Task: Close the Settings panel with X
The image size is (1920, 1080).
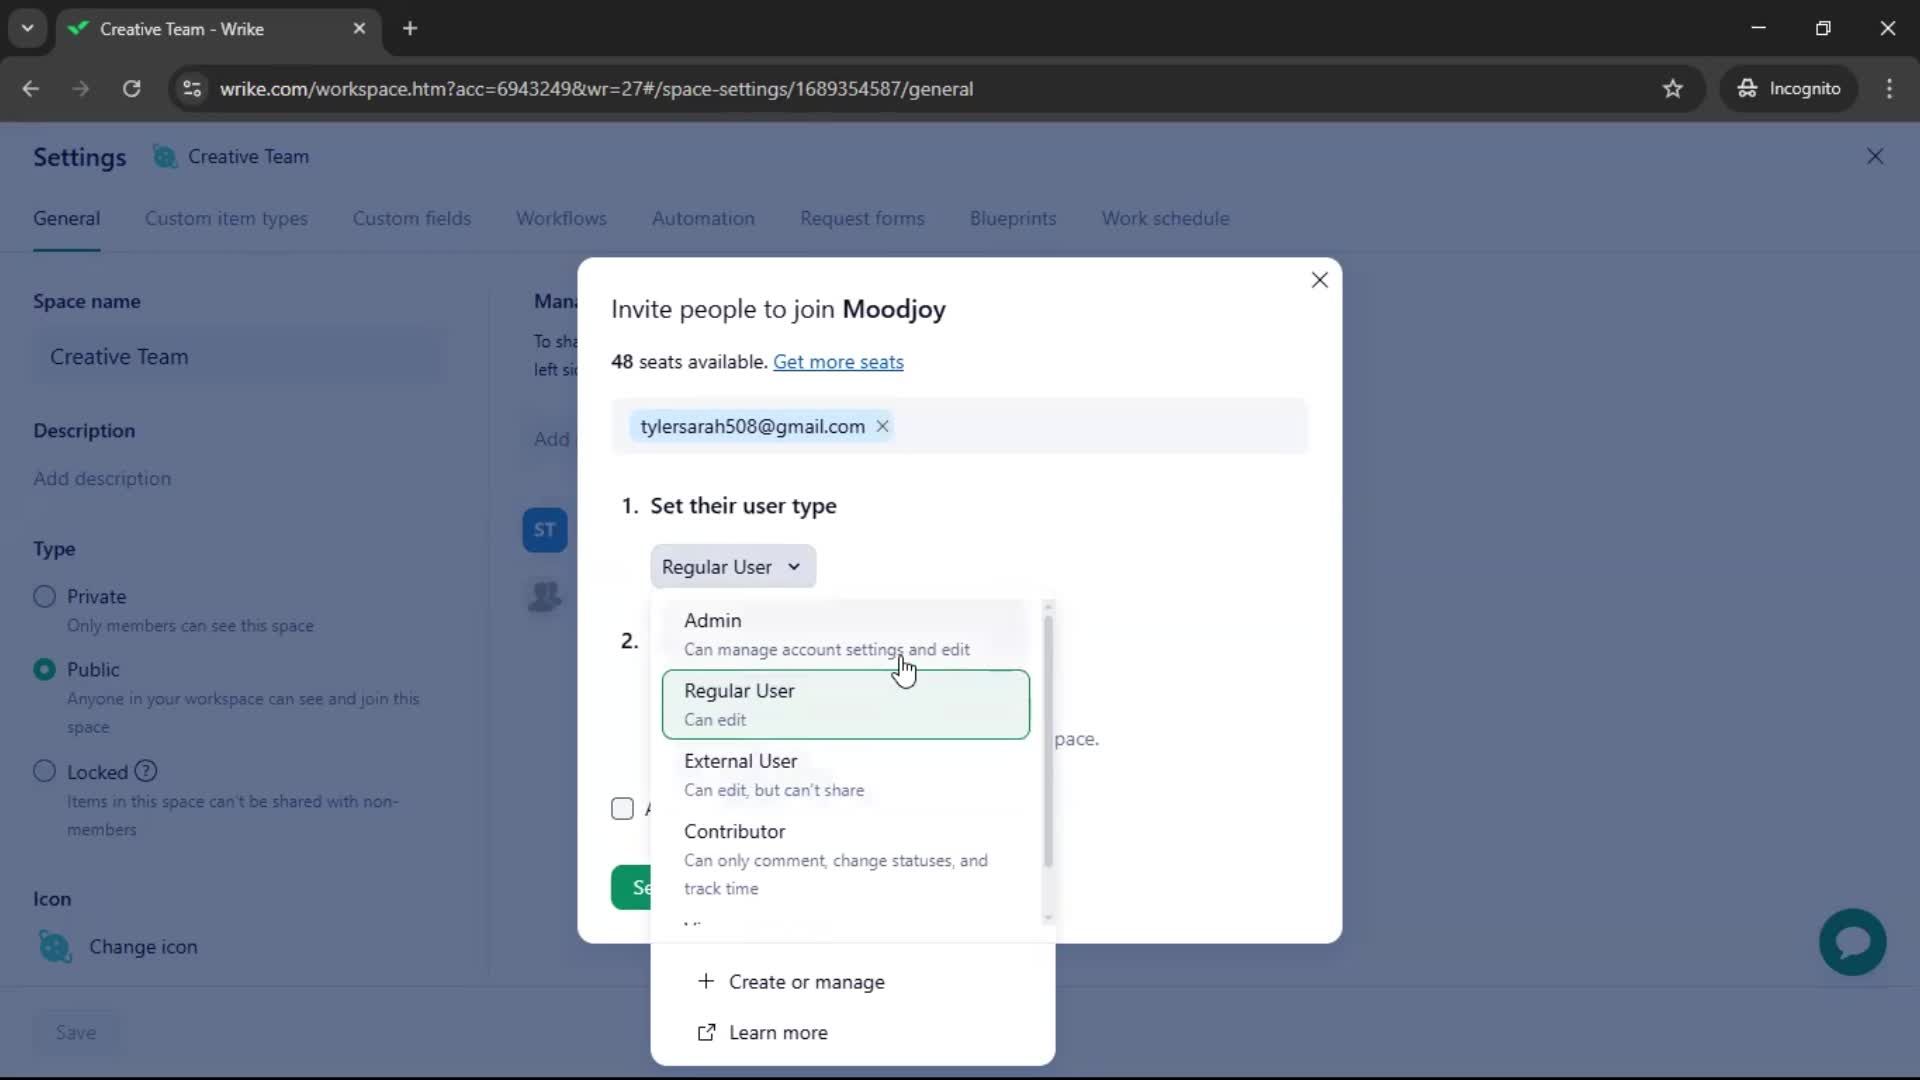Action: coord(1875,157)
